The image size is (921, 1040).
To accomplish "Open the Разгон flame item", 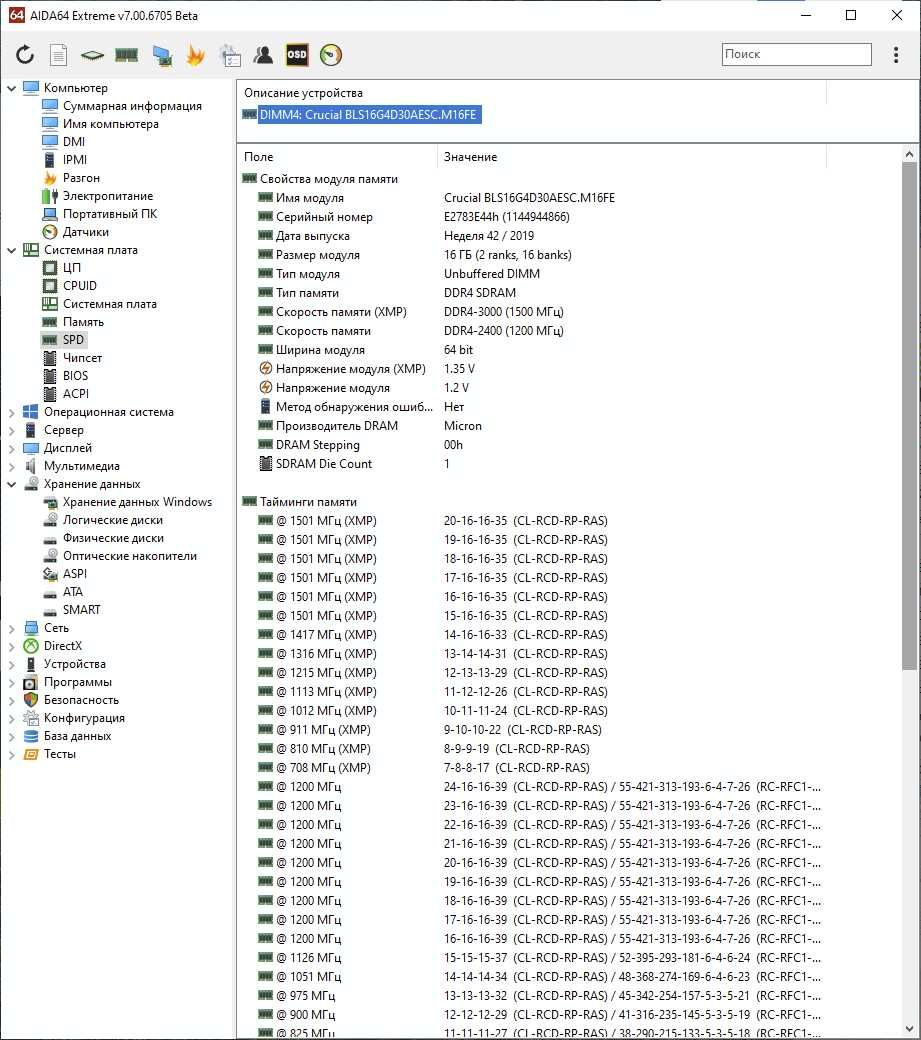I will pyautogui.click(x=81, y=178).
